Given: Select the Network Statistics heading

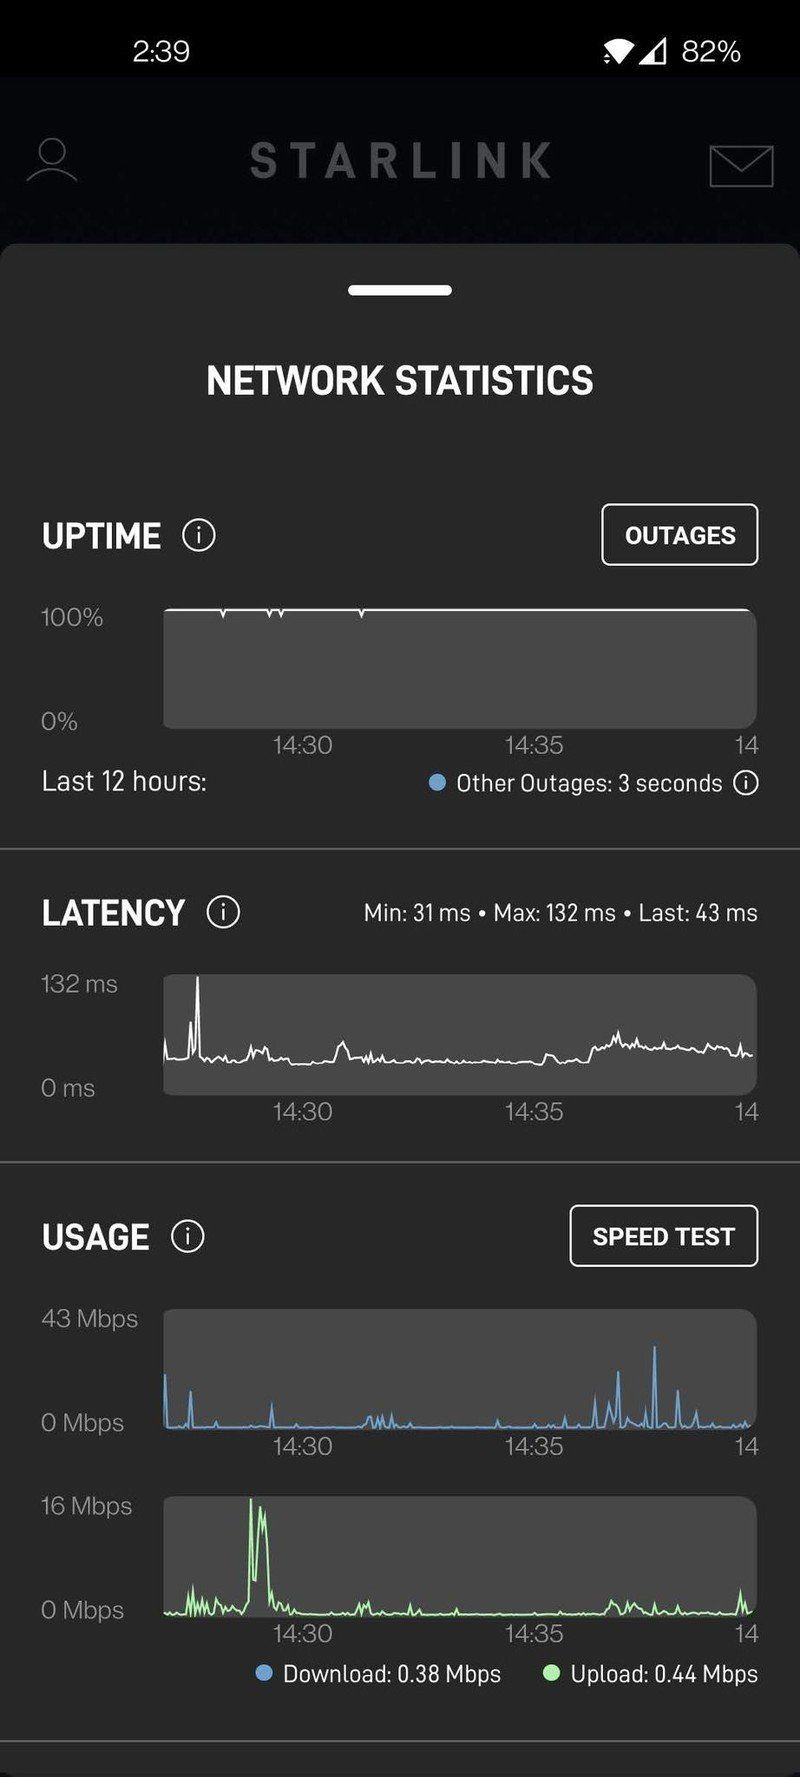Looking at the screenshot, I should (x=399, y=381).
